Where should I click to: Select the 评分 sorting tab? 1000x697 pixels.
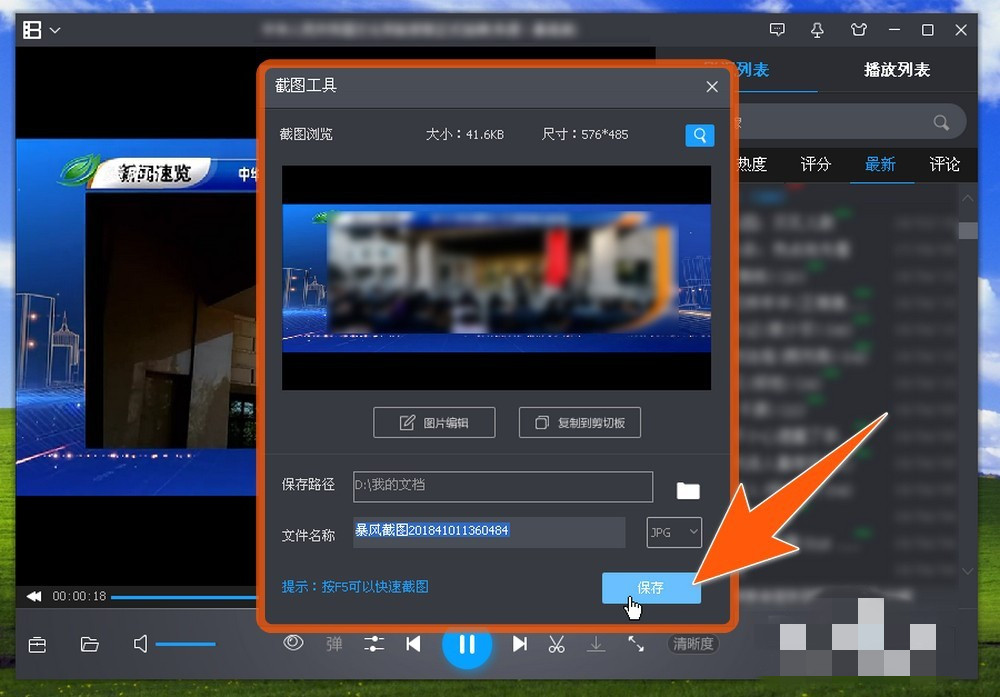click(816, 165)
